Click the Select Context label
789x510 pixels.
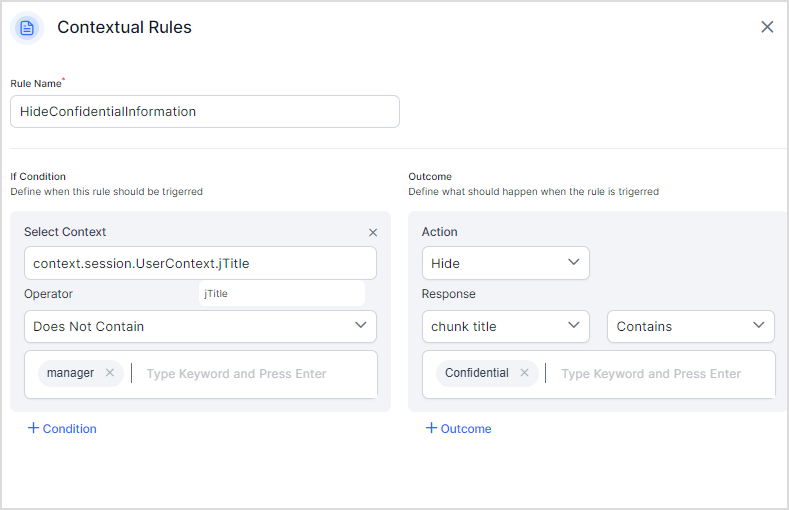[x=65, y=232]
